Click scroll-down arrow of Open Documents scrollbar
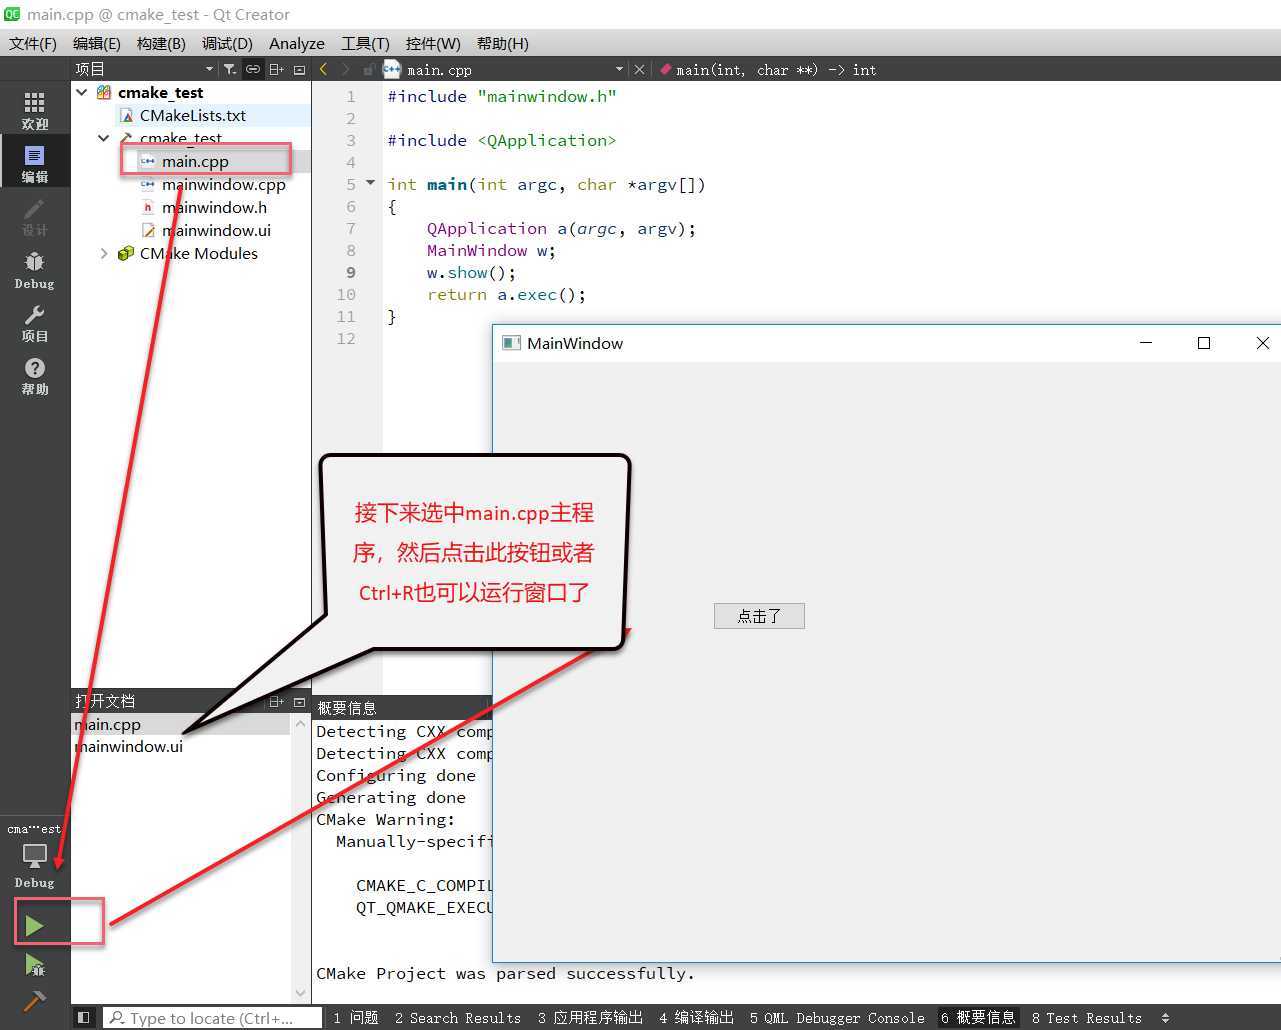The height and width of the screenshot is (1030, 1281). point(301,993)
